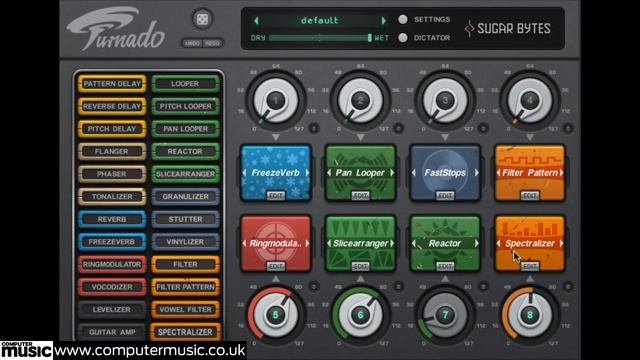
Task: Open Edit on FreezeVerb slot
Action: point(276,196)
